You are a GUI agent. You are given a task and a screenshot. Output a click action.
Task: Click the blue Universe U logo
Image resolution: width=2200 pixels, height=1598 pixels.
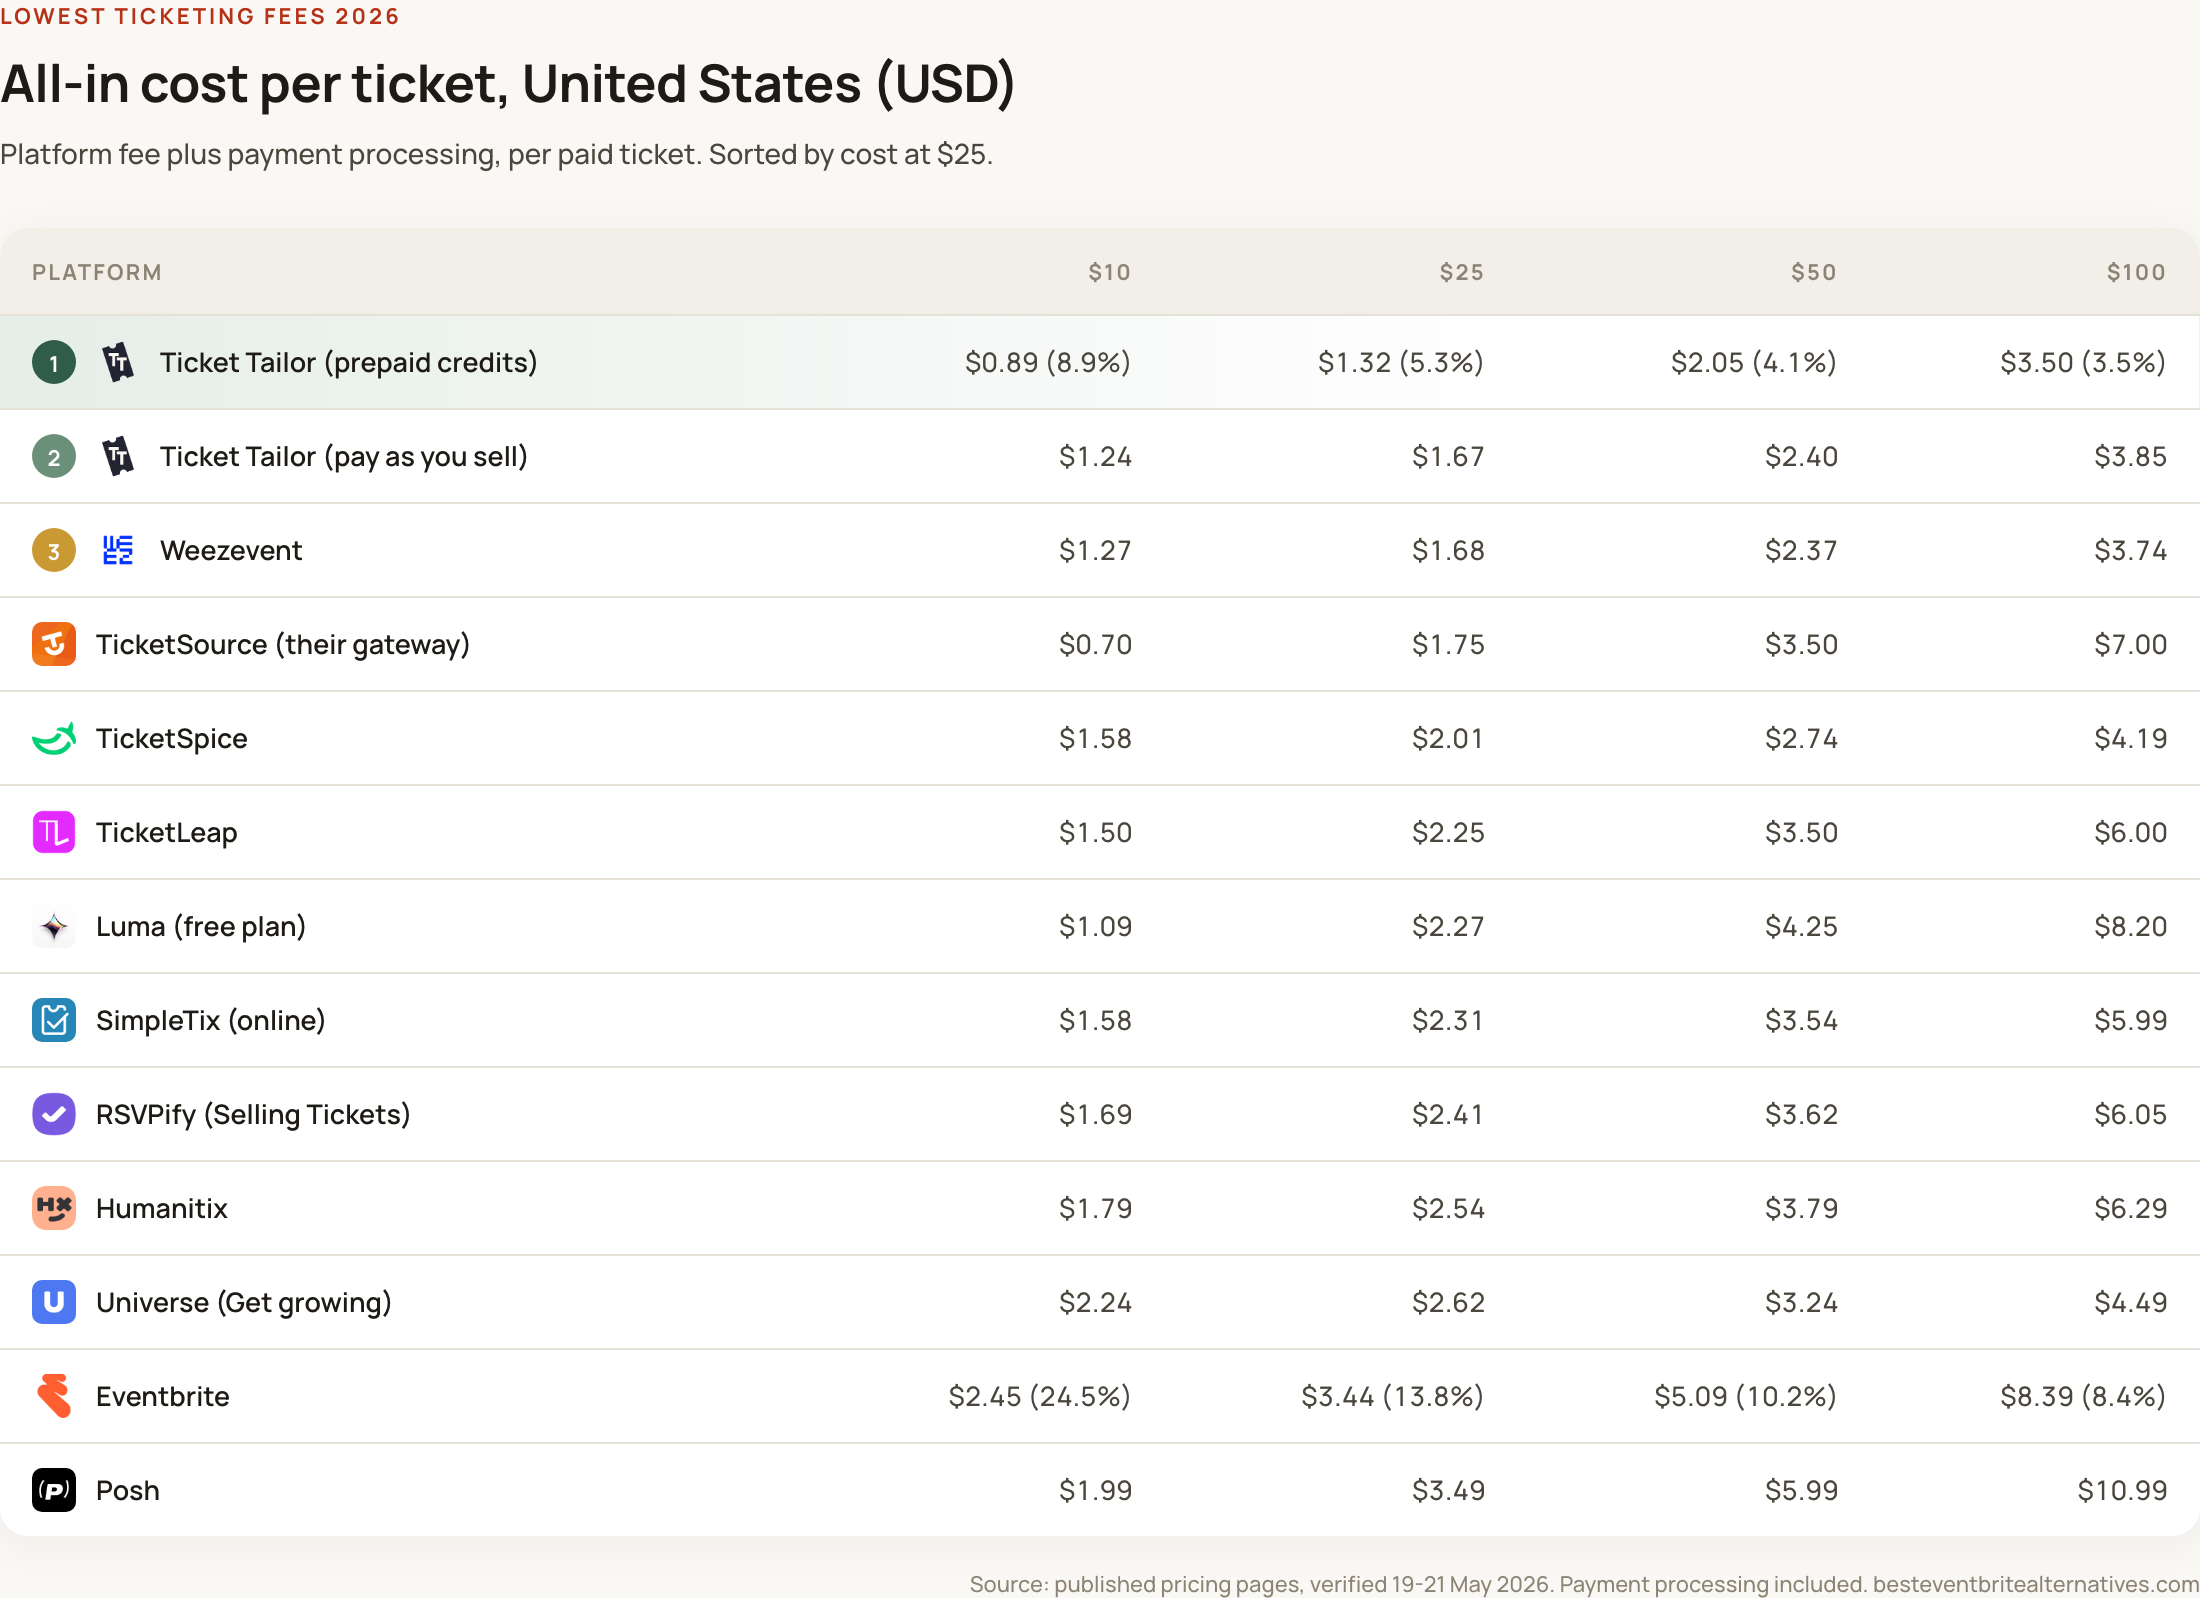tap(54, 1302)
